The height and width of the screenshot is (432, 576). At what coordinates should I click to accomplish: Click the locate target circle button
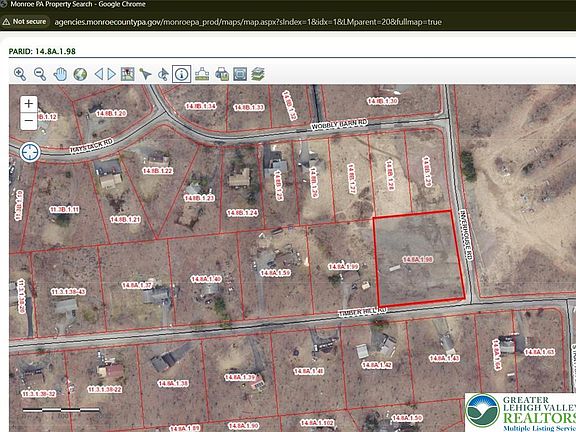tap(30, 152)
